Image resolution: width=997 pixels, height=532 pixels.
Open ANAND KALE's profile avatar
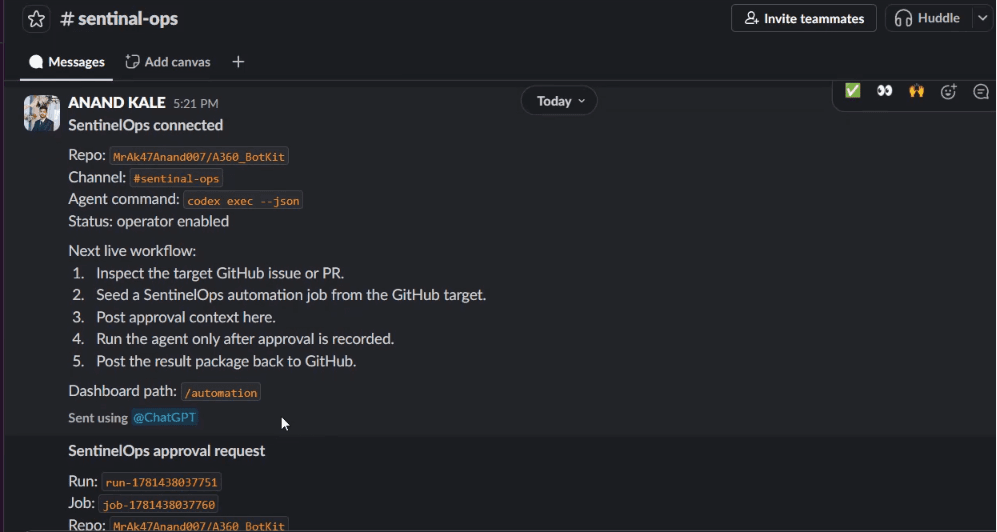pyautogui.click(x=42, y=113)
